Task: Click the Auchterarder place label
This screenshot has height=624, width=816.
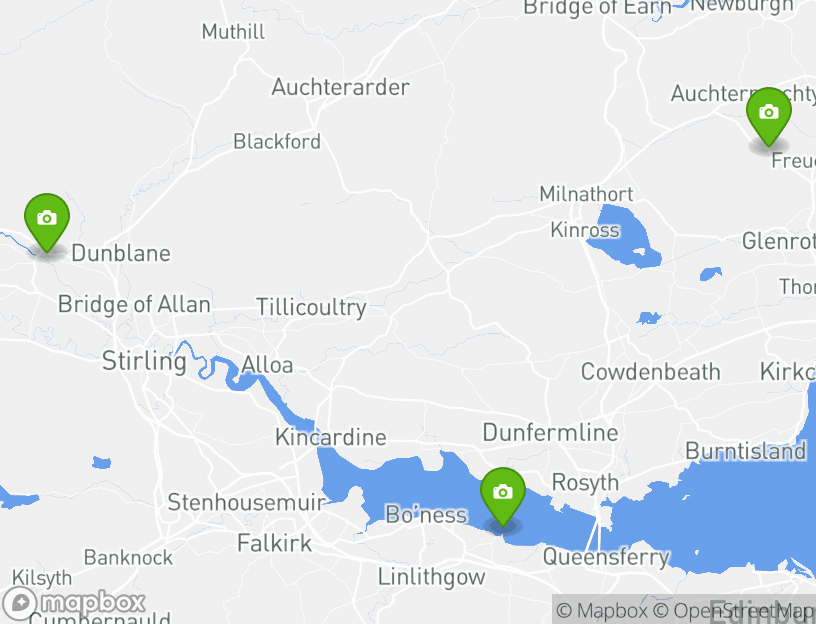Action: click(340, 87)
